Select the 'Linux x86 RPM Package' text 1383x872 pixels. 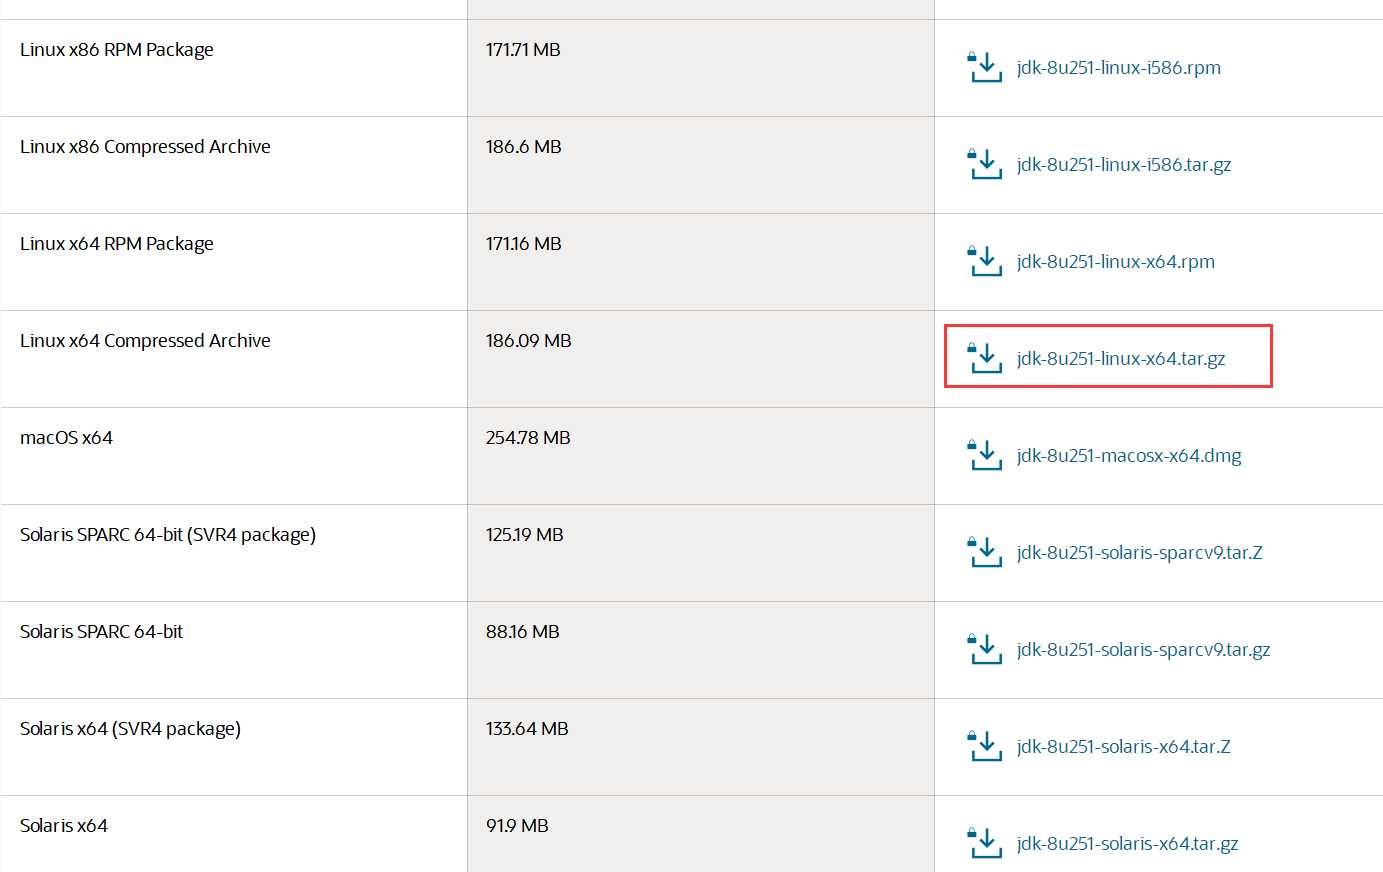pyautogui.click(x=116, y=50)
